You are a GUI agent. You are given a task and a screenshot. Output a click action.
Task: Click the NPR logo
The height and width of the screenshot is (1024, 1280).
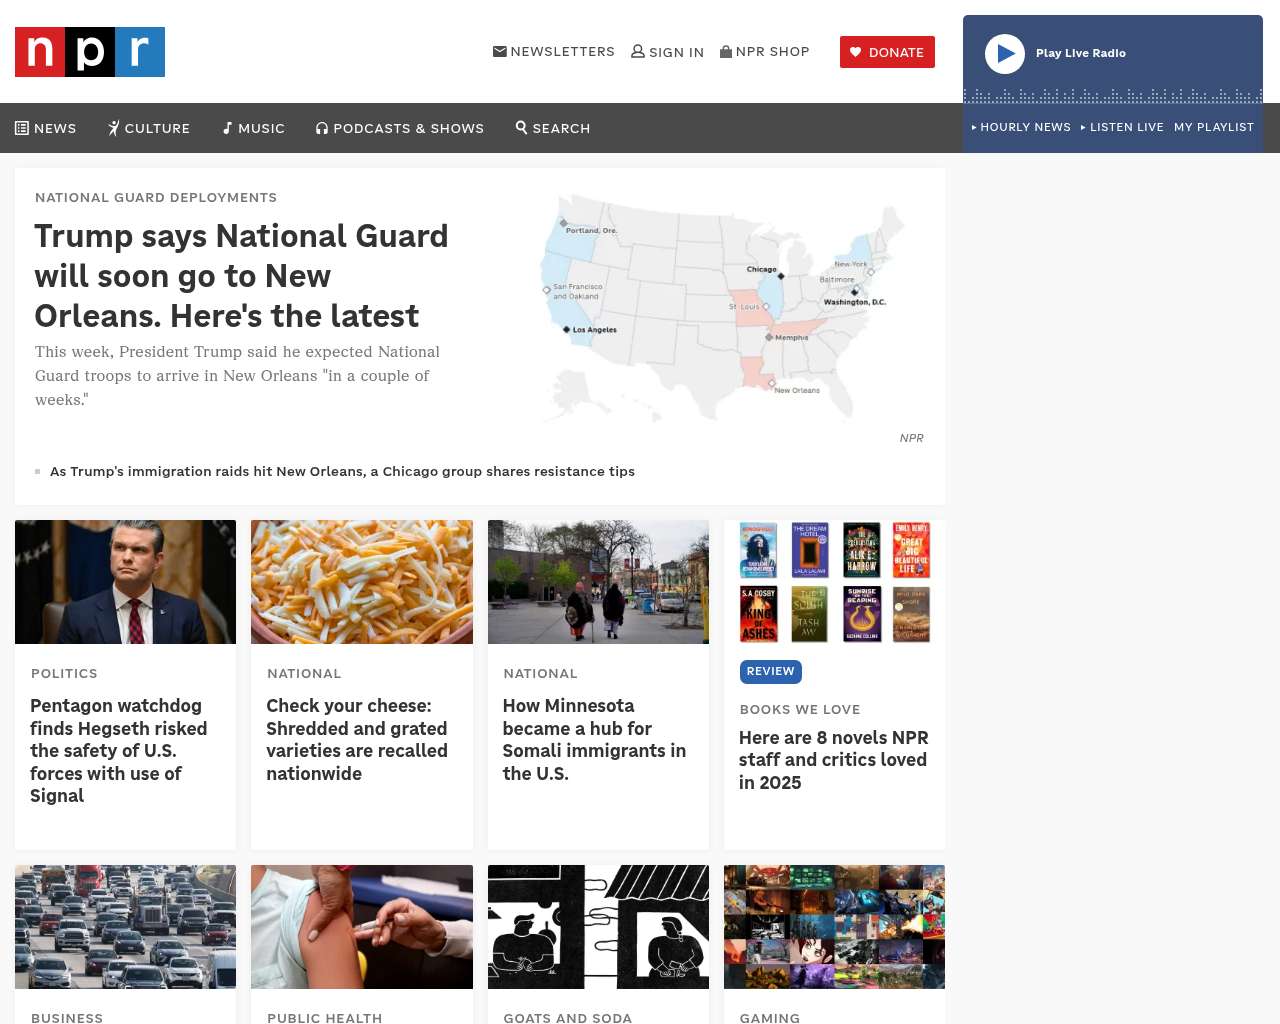point(90,52)
